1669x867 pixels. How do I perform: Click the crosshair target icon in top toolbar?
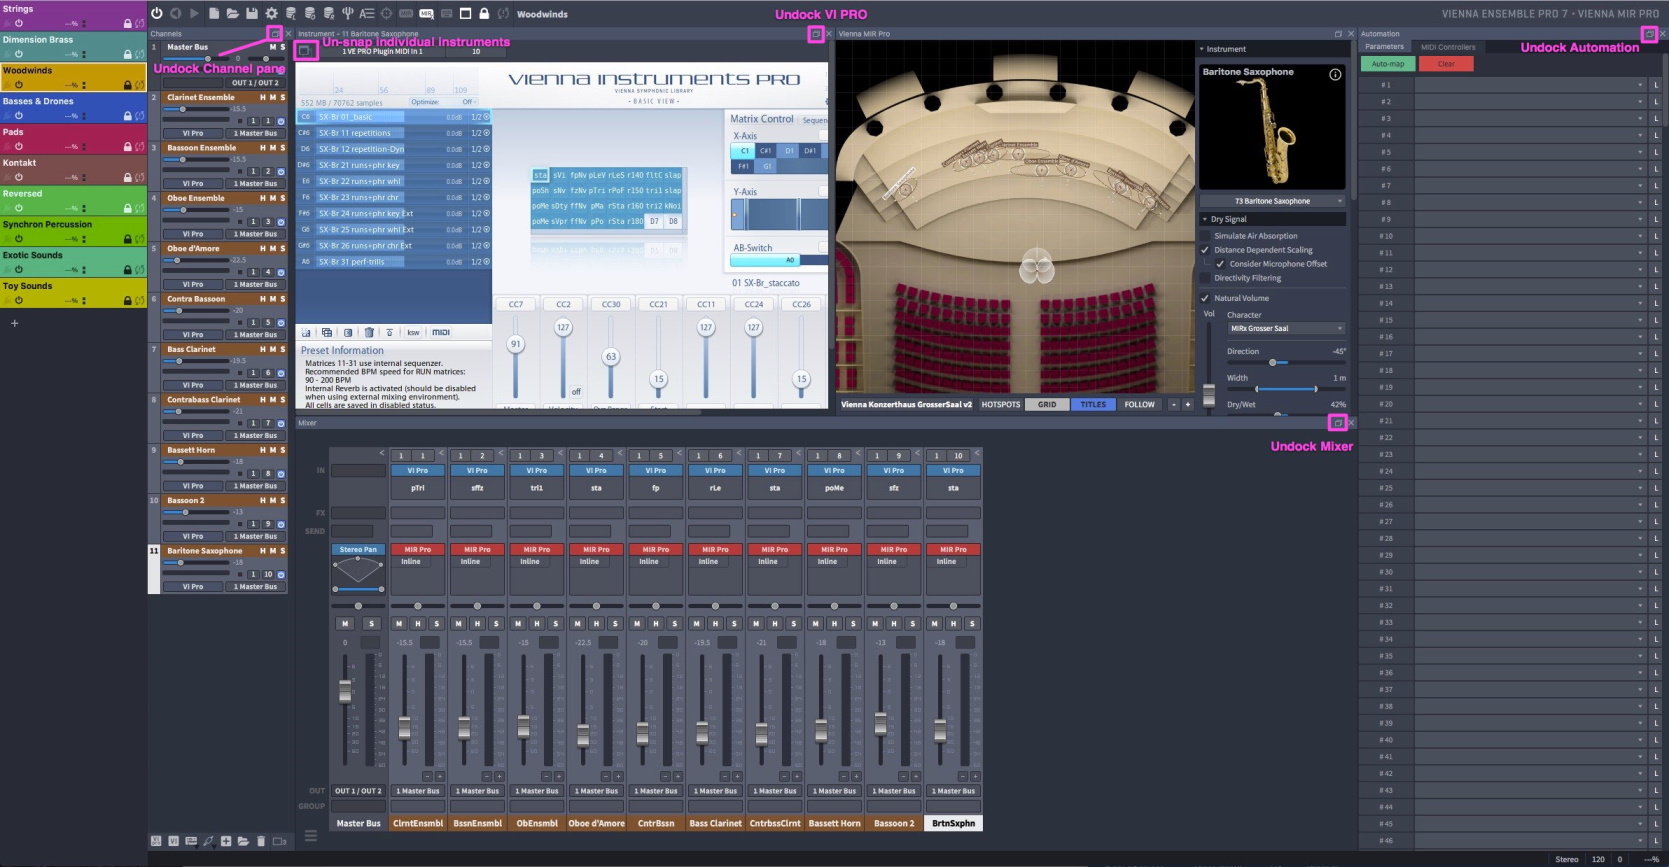386,13
